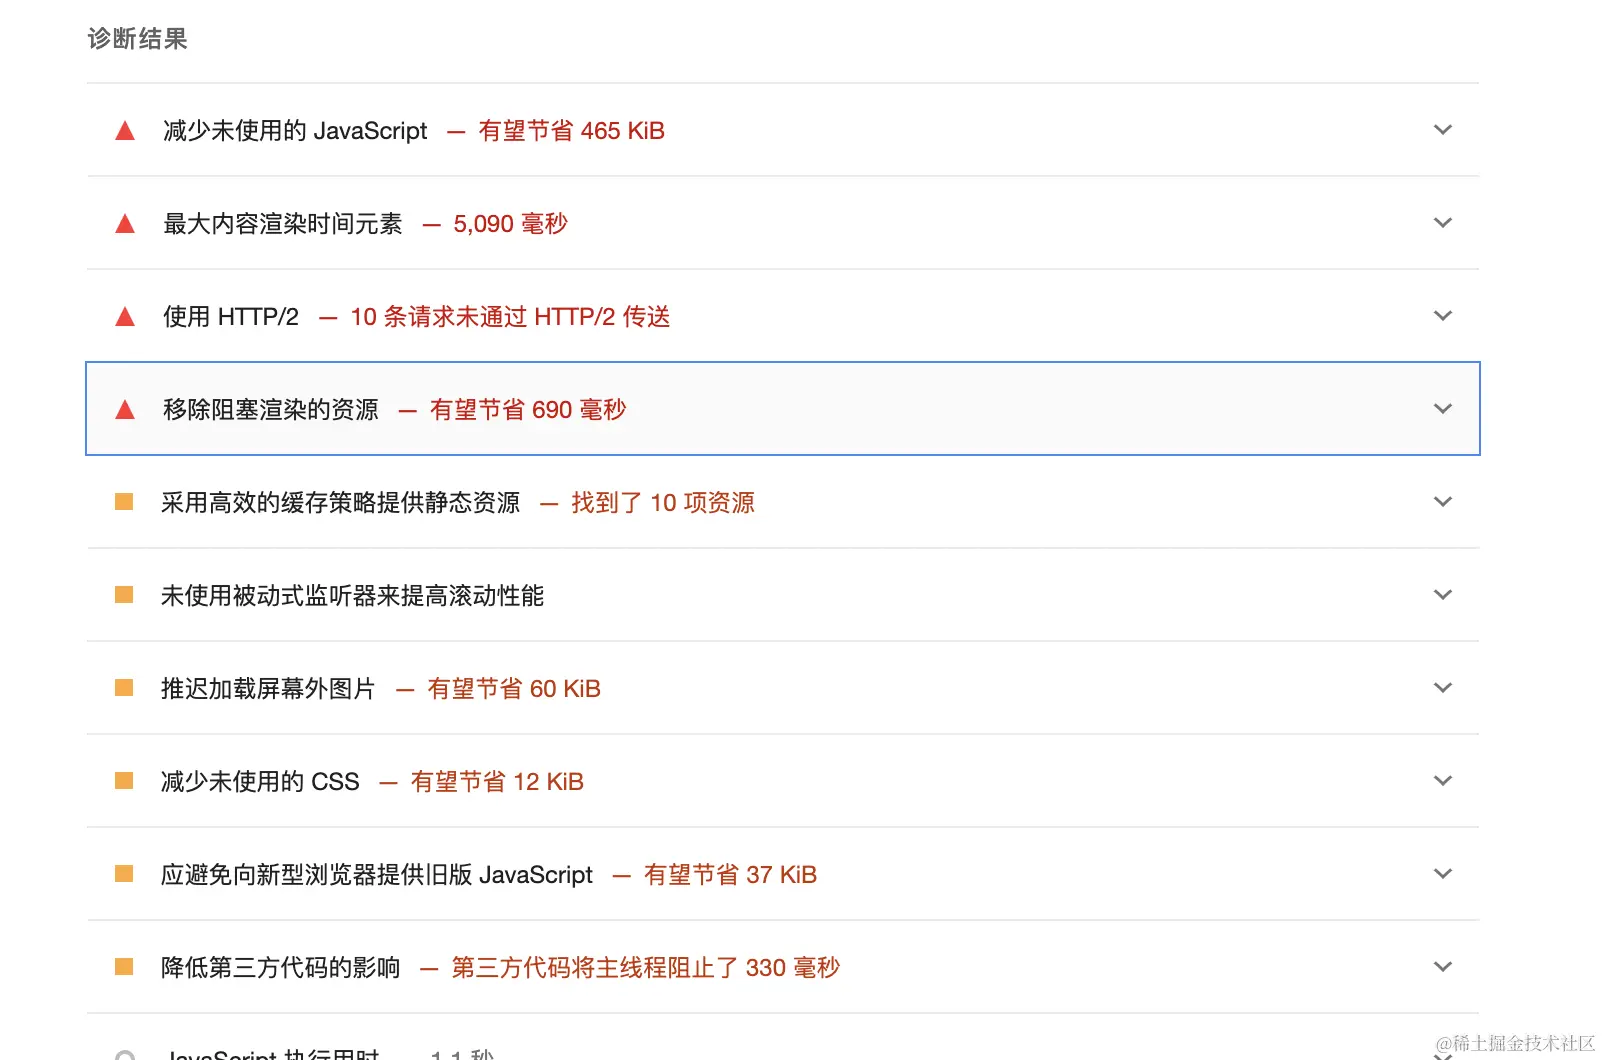The image size is (1602, 1060).
Task: Expand chevron for 采用高效的缓存策略 audit
Action: click(x=1442, y=502)
